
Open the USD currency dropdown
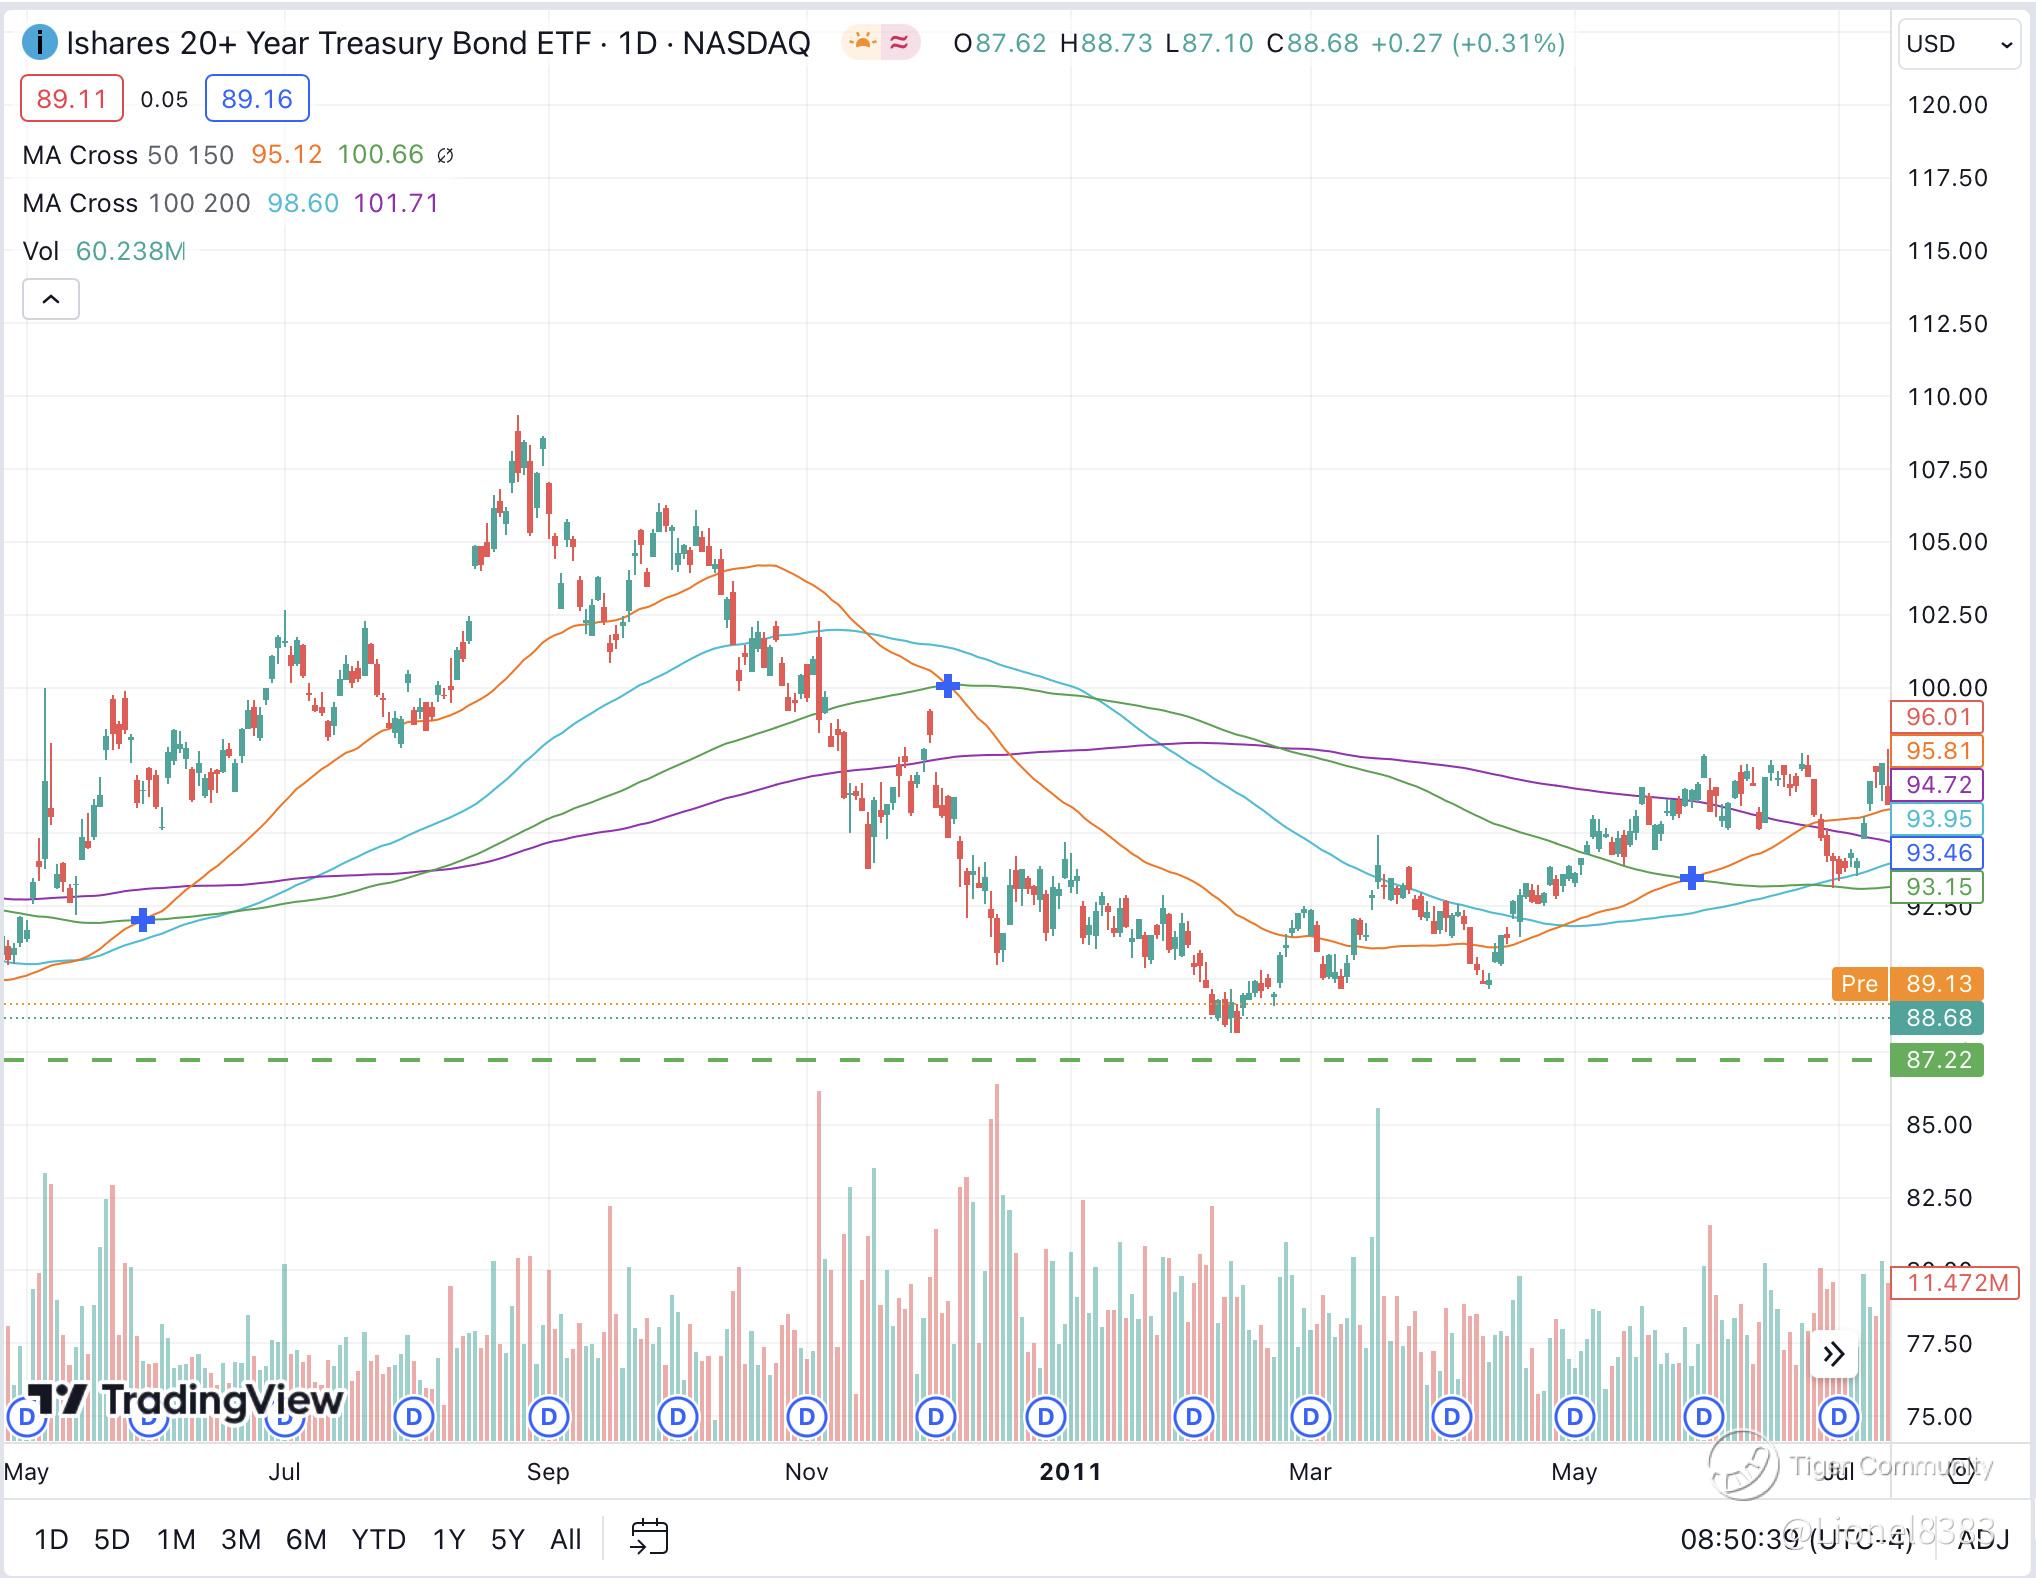coord(1958,44)
